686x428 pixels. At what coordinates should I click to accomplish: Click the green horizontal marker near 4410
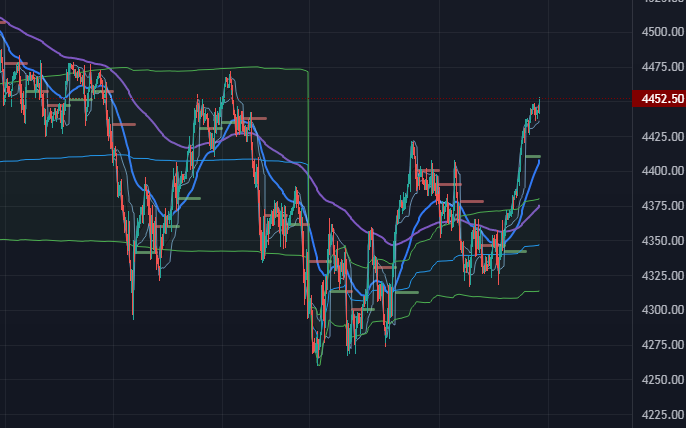coord(533,156)
